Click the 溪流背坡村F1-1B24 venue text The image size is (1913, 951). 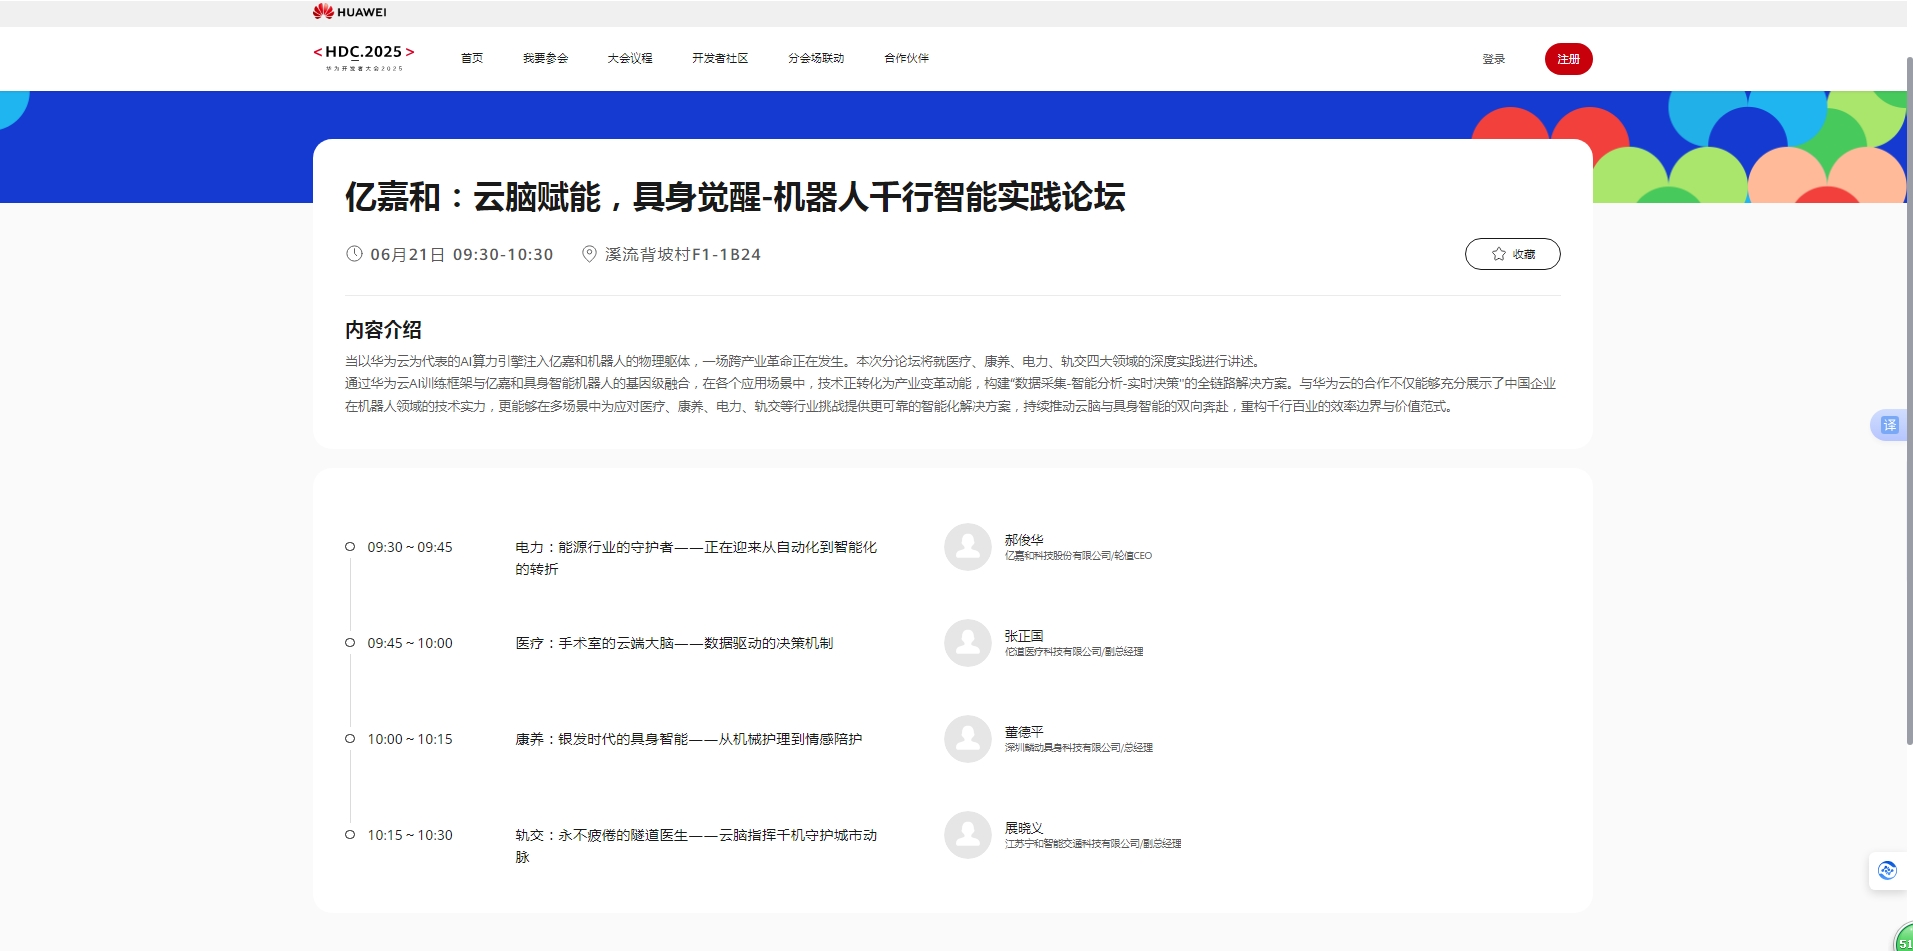click(683, 254)
